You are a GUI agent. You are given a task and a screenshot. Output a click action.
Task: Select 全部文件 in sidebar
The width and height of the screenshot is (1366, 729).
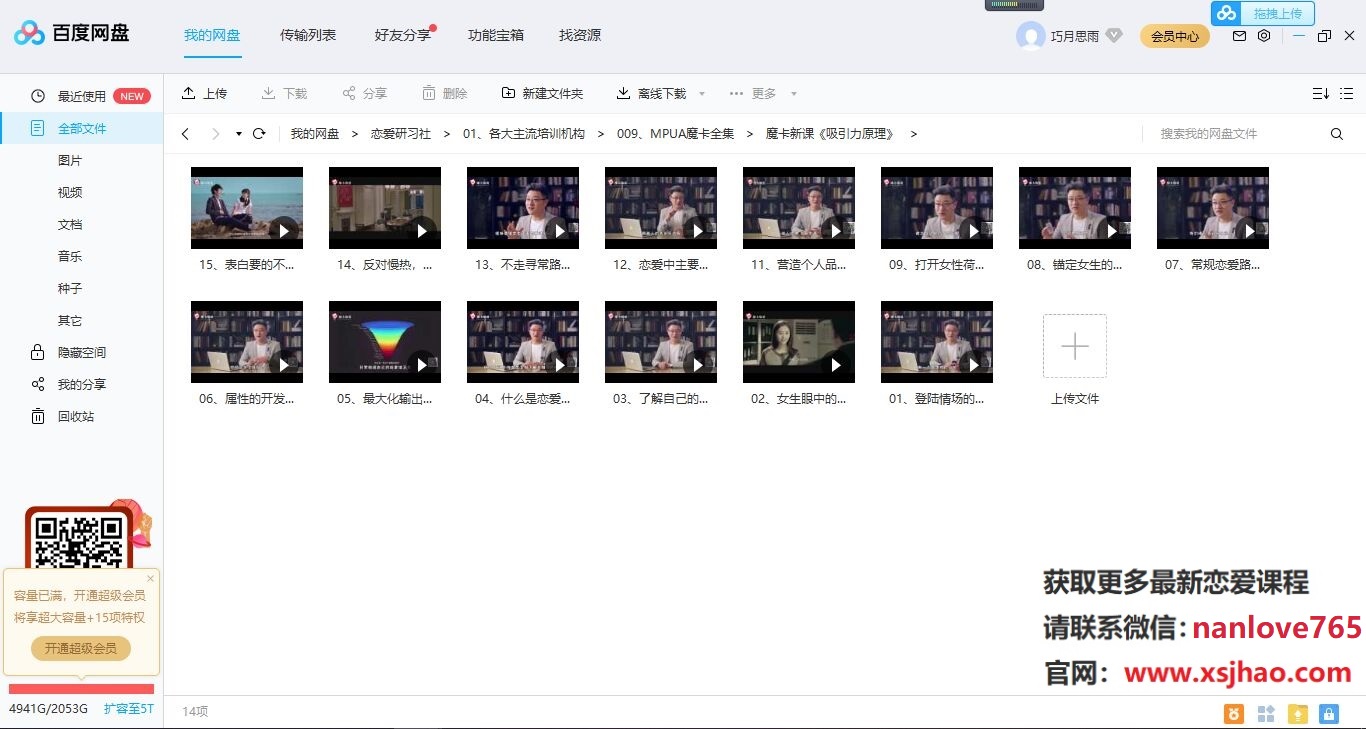point(82,129)
